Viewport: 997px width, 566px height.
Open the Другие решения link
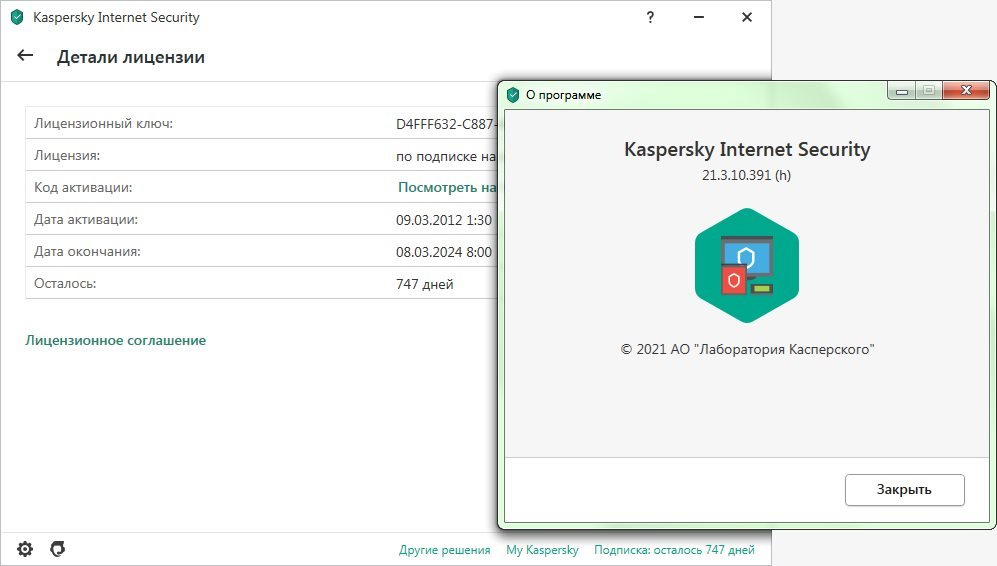point(444,549)
